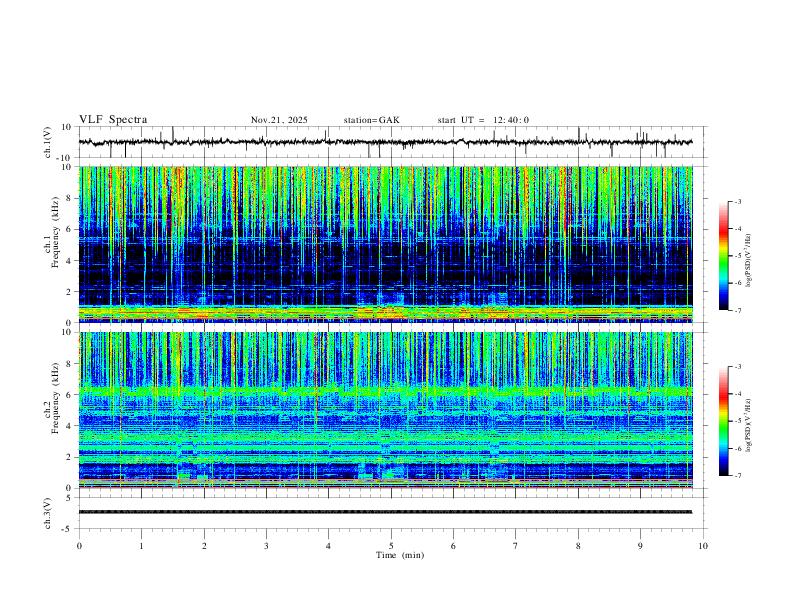Click the ch.1 spectrogram color scale bar
Image resolution: width=792 pixels, height=612 pixels.
(724, 256)
